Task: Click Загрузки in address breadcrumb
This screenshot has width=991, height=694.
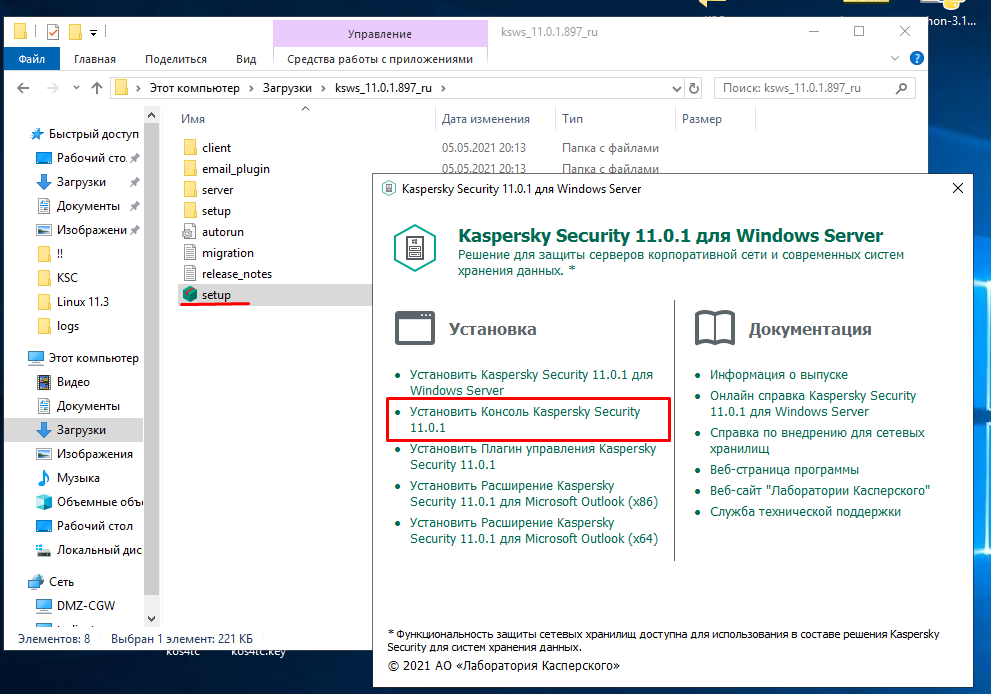Action: [x=288, y=88]
